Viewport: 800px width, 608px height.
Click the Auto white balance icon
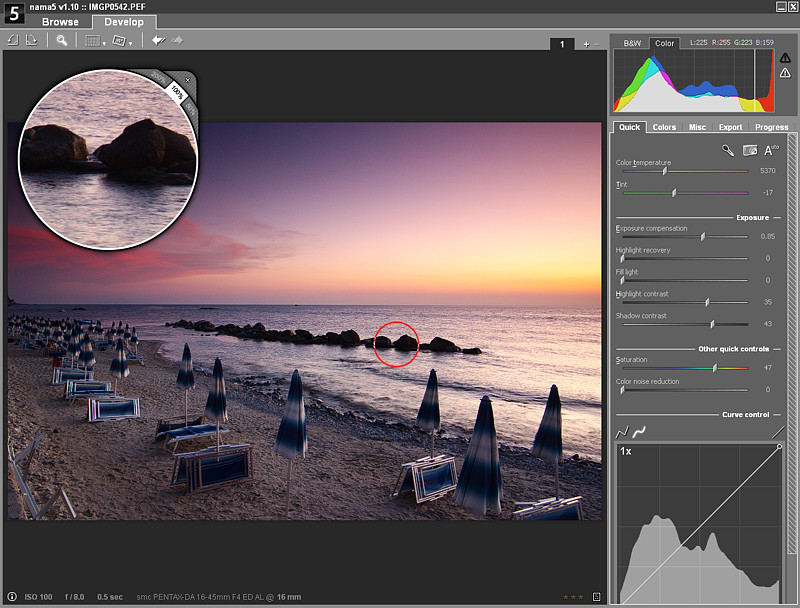tap(771, 150)
